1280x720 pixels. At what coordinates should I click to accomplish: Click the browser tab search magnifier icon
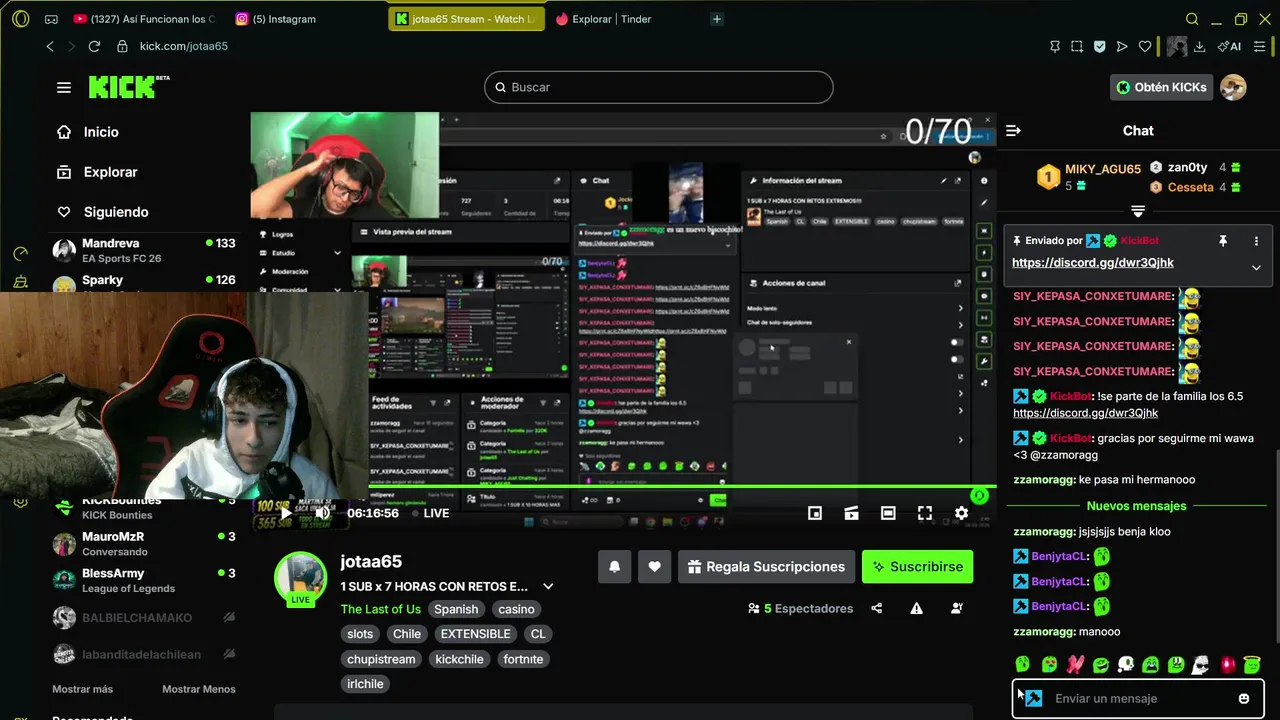point(1192,19)
